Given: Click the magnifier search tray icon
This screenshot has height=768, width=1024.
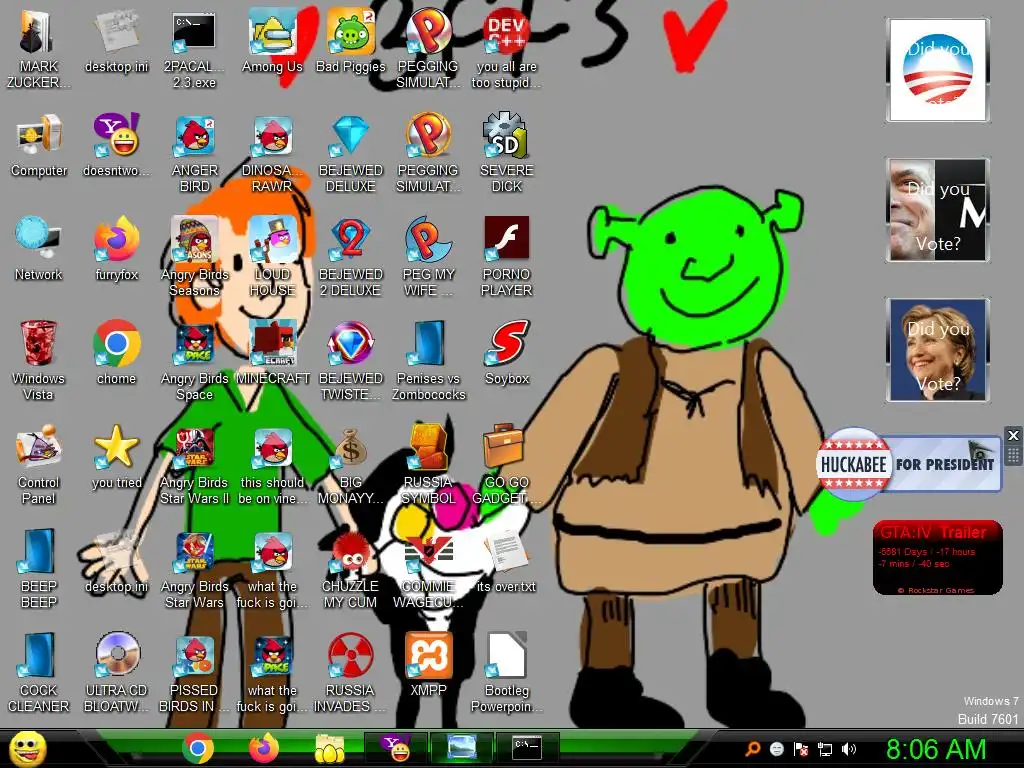Looking at the screenshot, I should tap(752, 749).
